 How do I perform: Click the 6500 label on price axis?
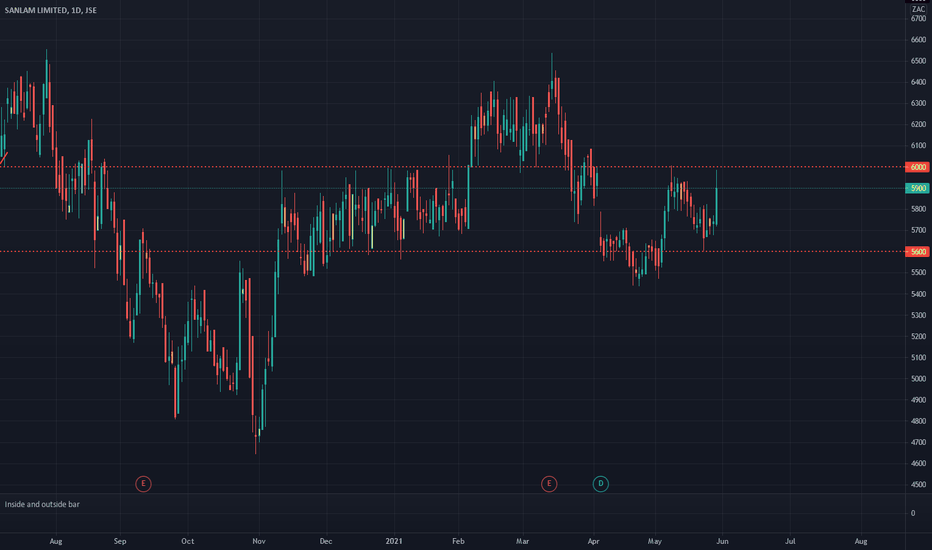click(x=918, y=61)
